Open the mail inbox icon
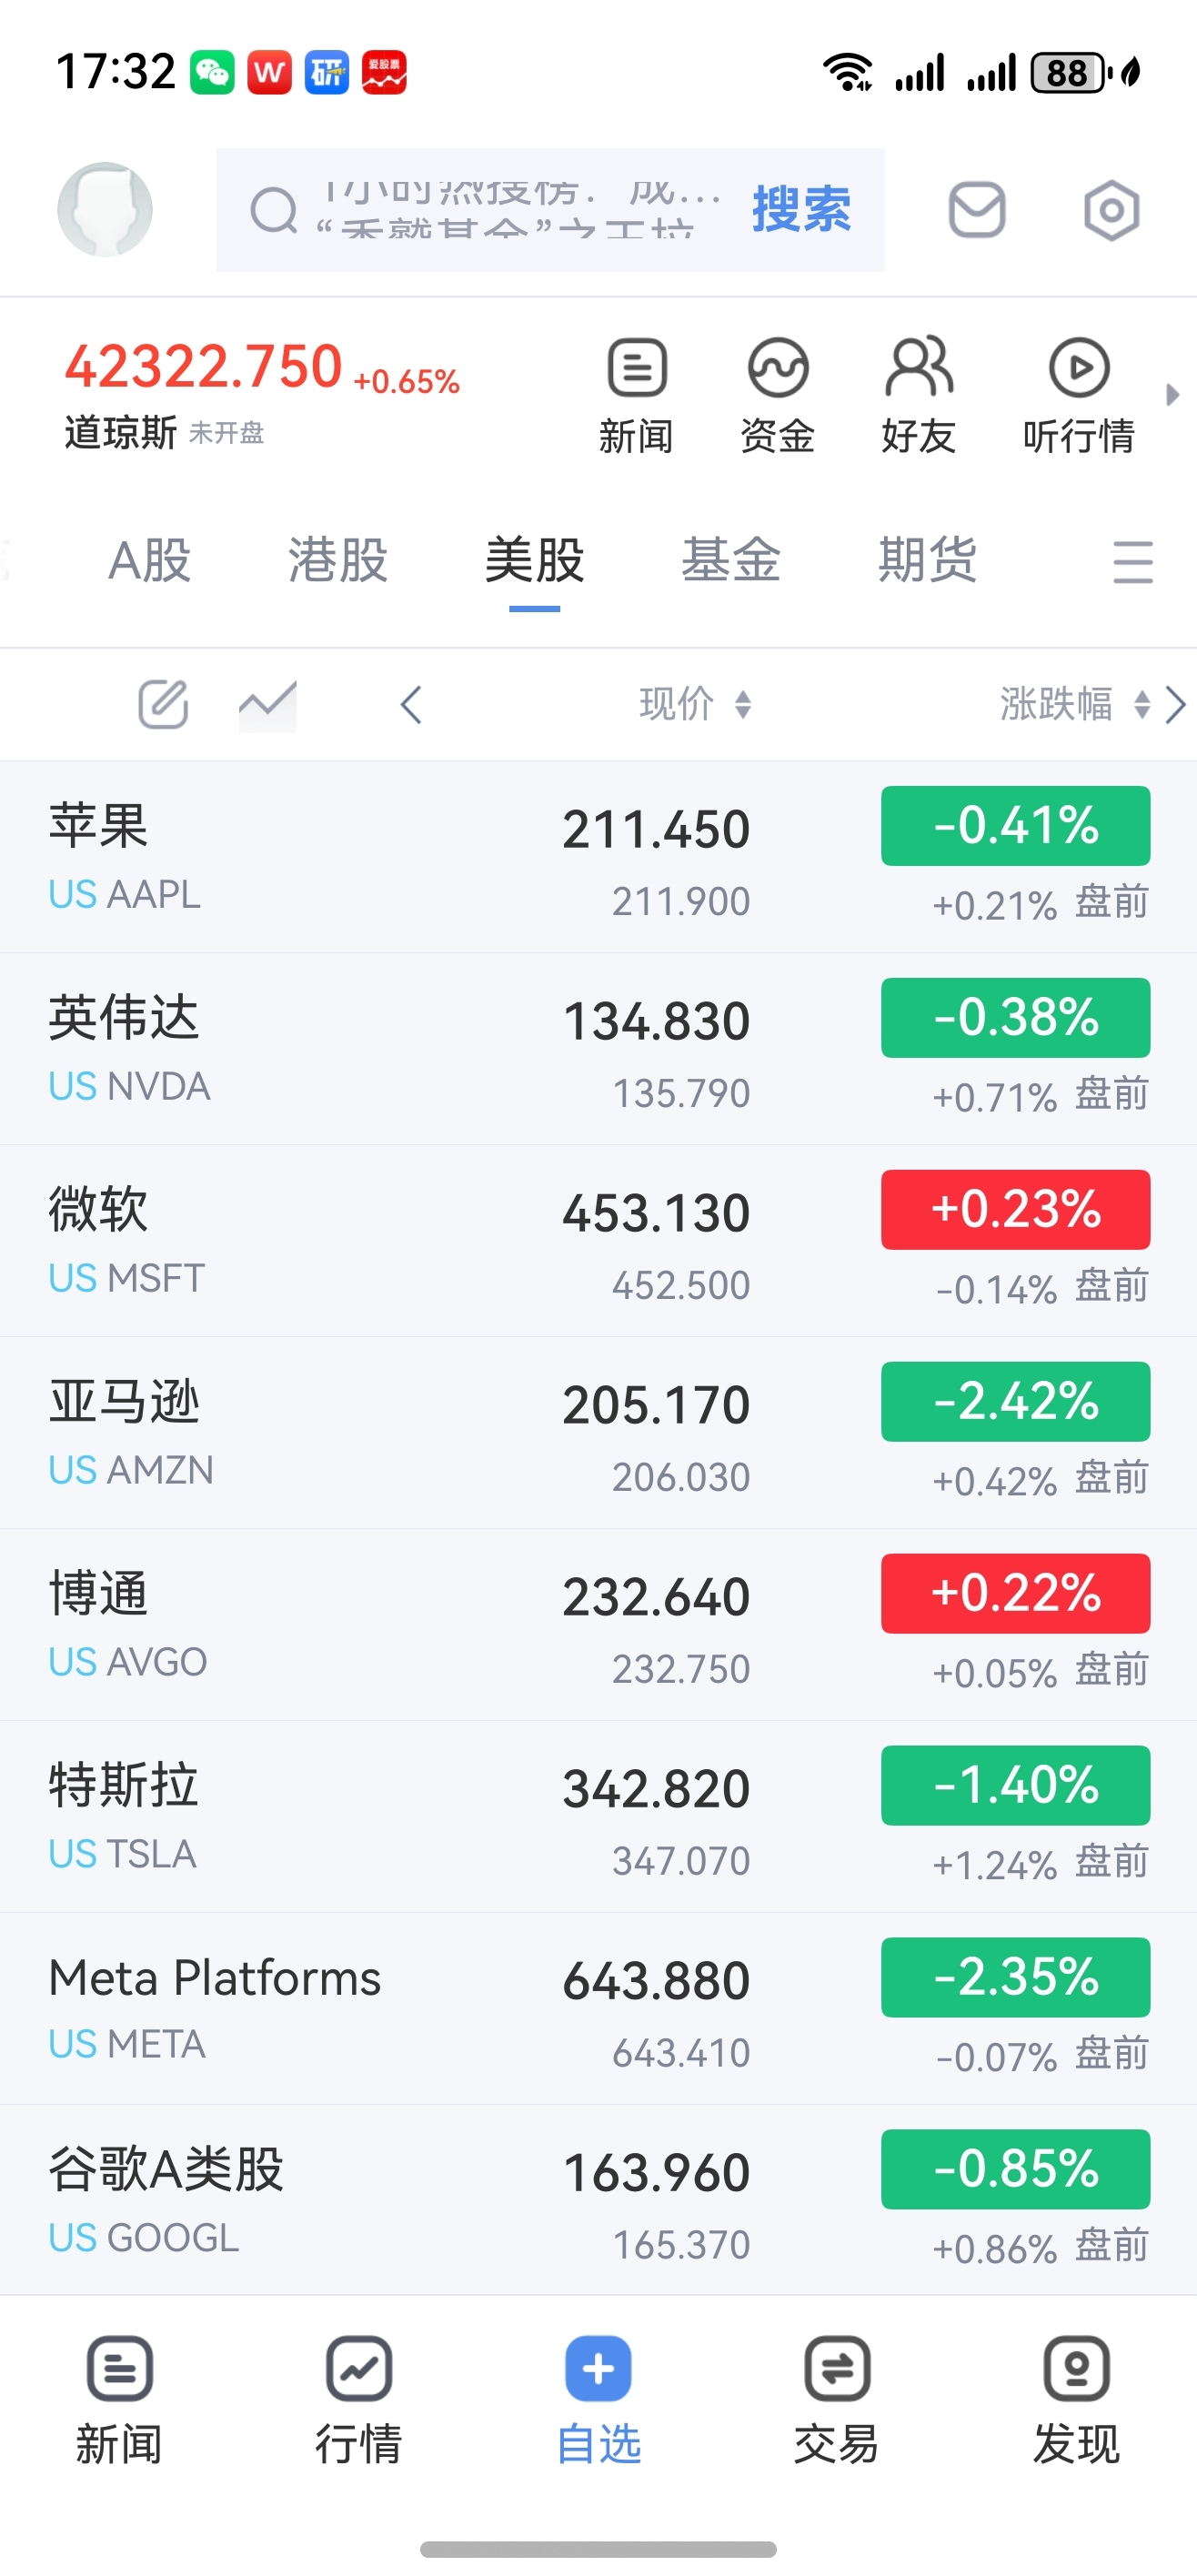Image resolution: width=1197 pixels, height=2576 pixels. point(976,210)
